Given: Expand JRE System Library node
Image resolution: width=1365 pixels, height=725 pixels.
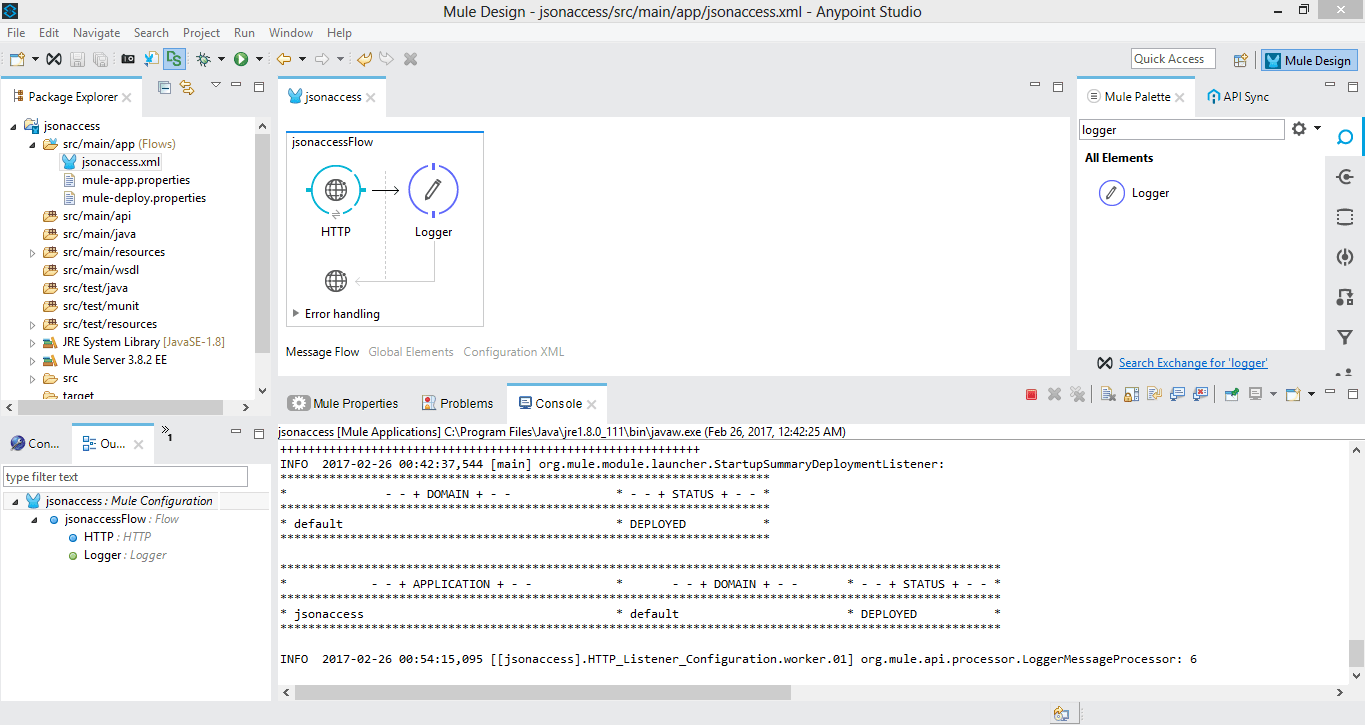Looking at the screenshot, I should pyautogui.click(x=33, y=343).
